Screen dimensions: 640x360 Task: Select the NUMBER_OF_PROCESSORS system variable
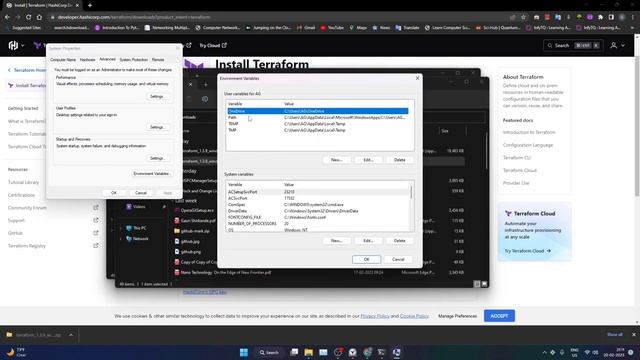point(318,224)
